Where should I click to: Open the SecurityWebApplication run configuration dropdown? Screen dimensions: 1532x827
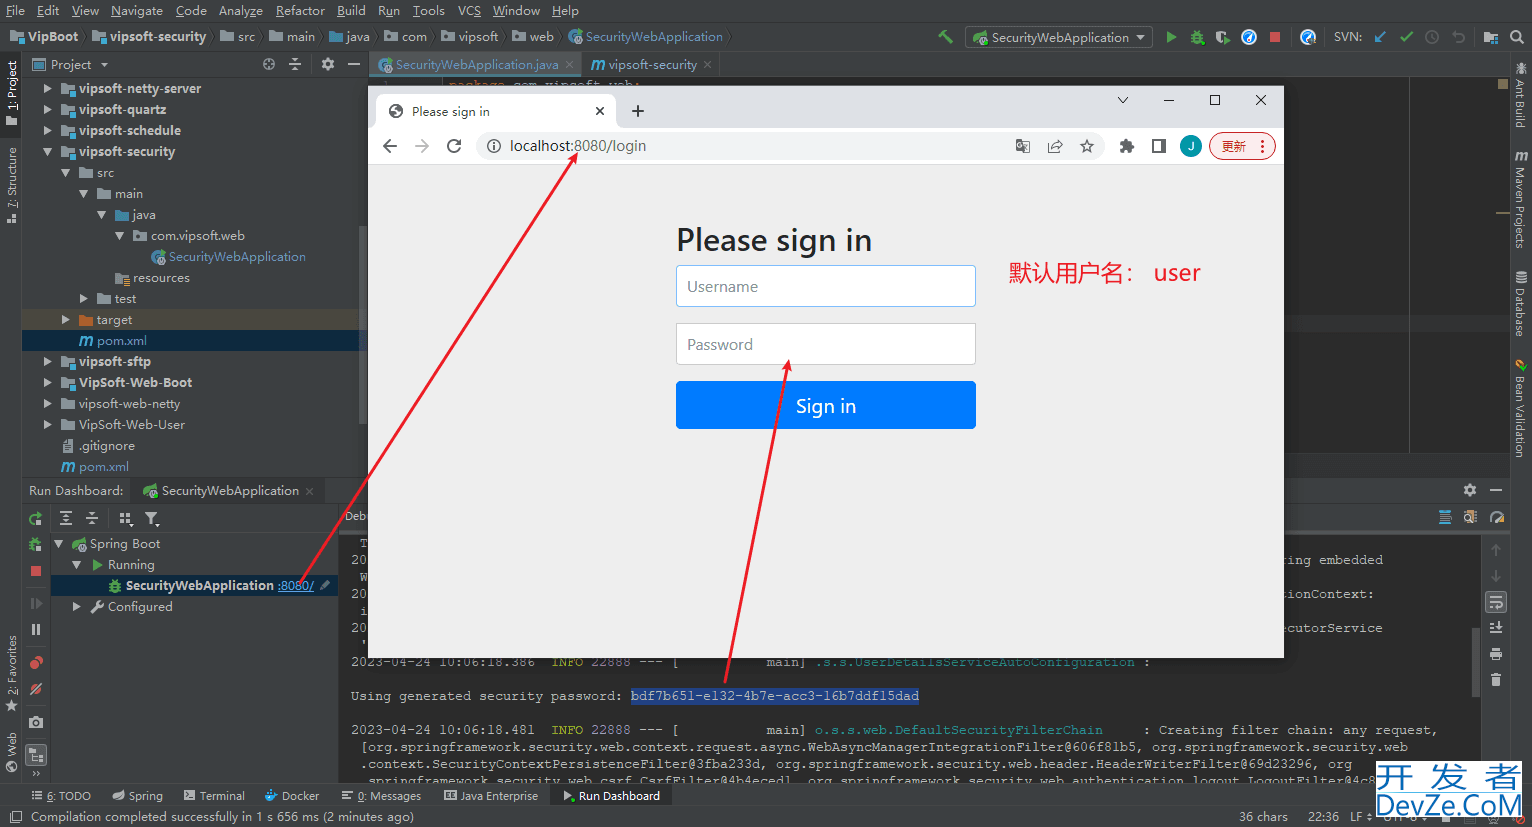[1060, 37]
